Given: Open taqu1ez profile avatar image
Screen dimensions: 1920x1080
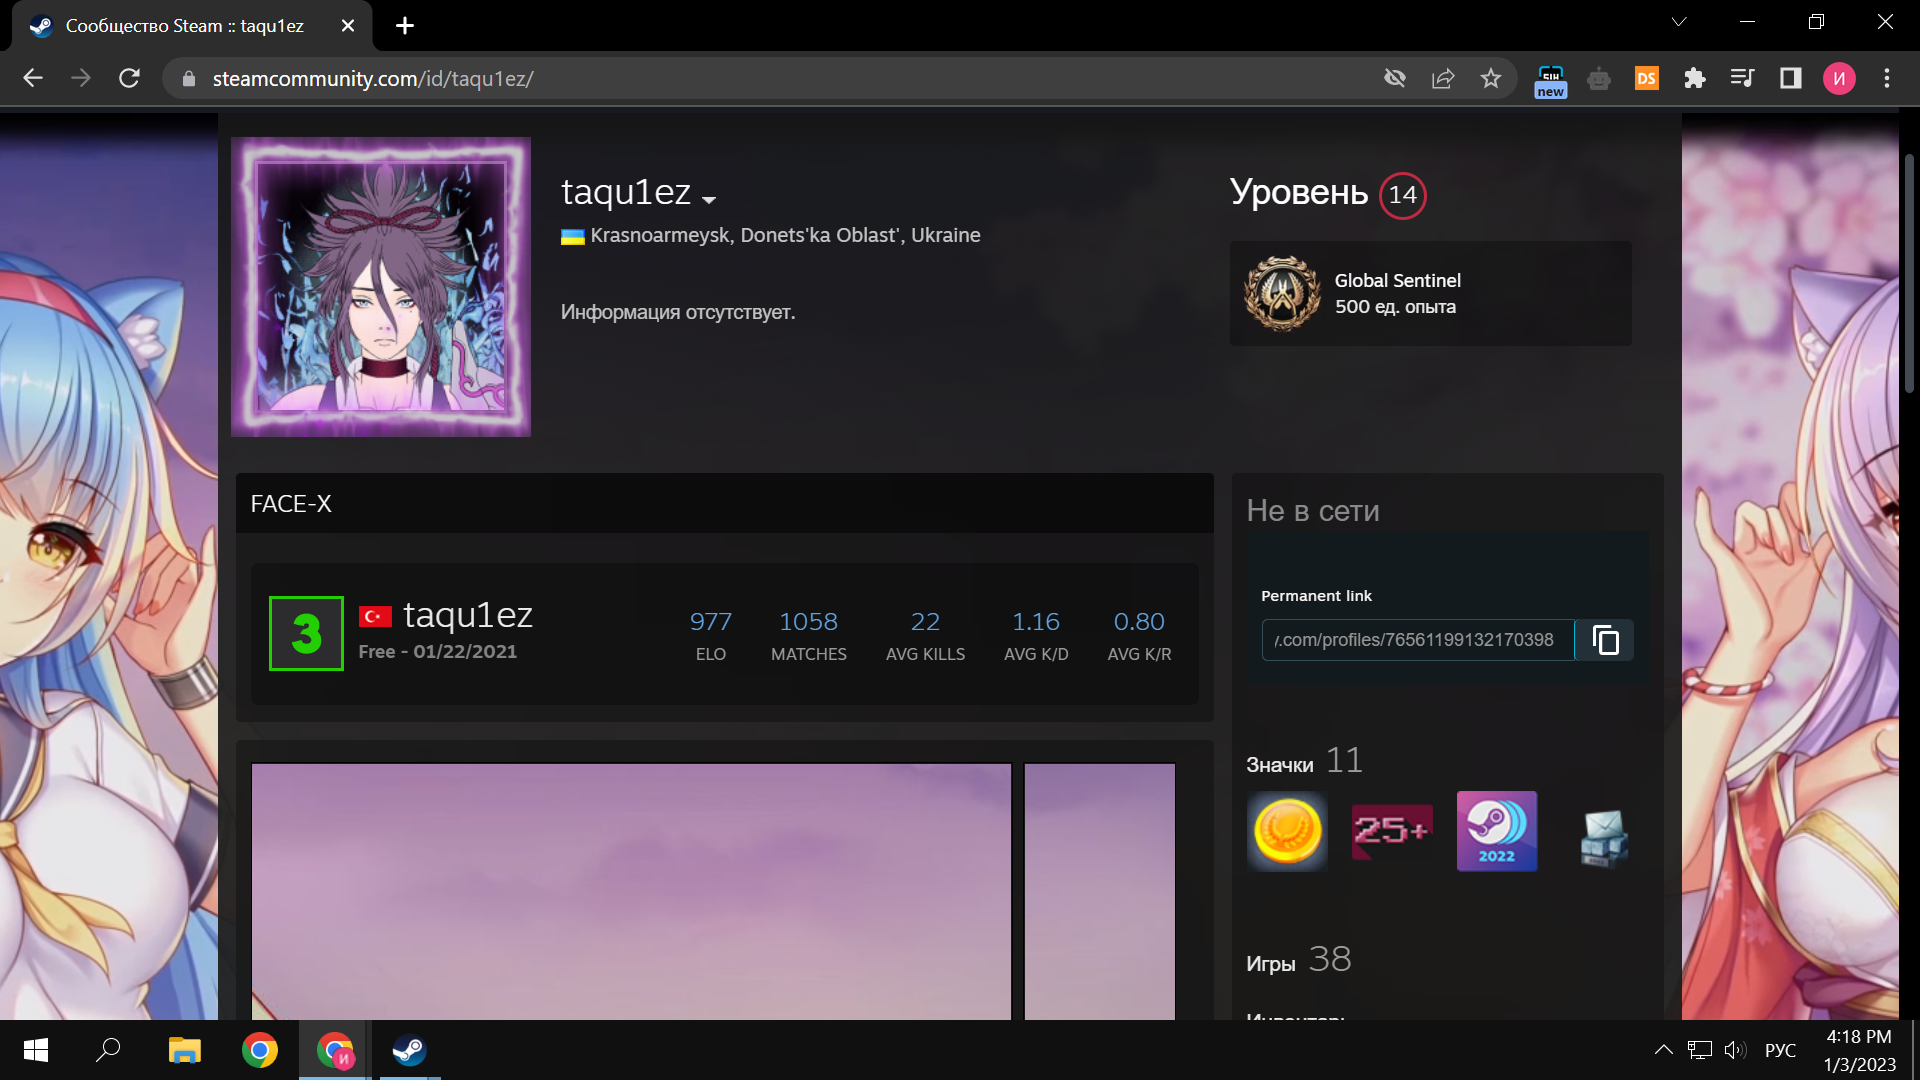Looking at the screenshot, I should tap(381, 287).
